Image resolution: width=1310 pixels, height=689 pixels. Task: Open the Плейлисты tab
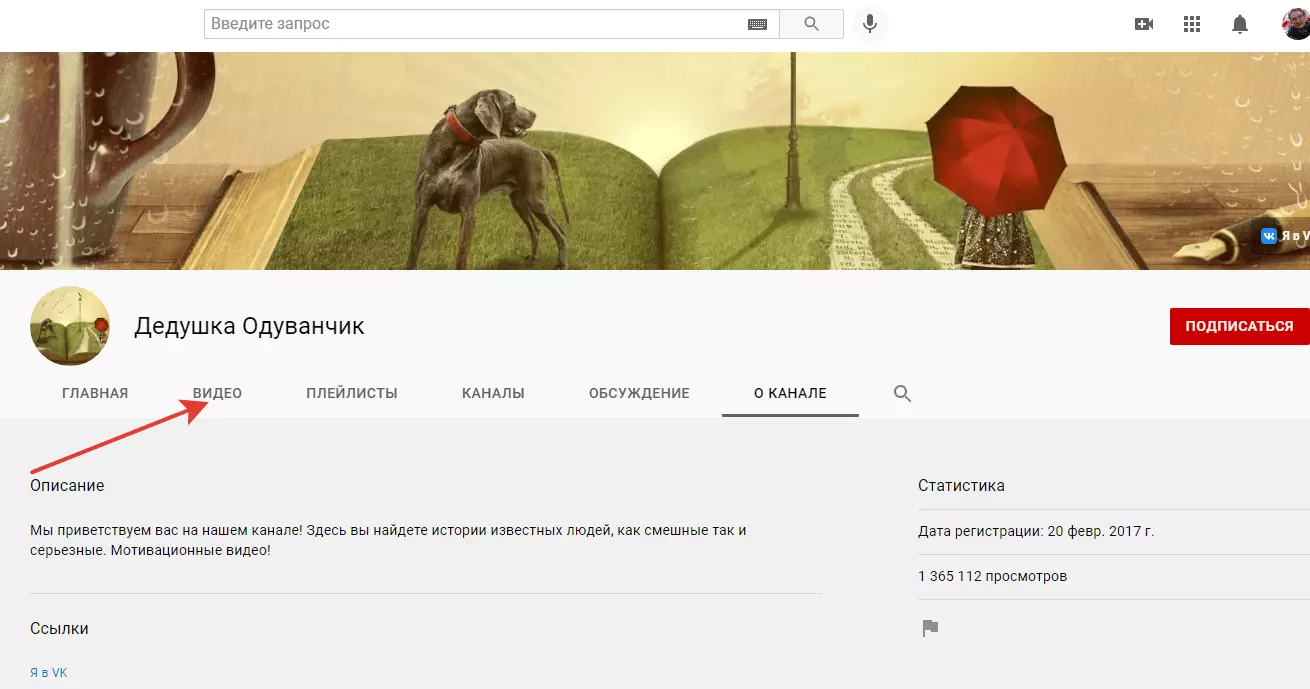click(352, 393)
